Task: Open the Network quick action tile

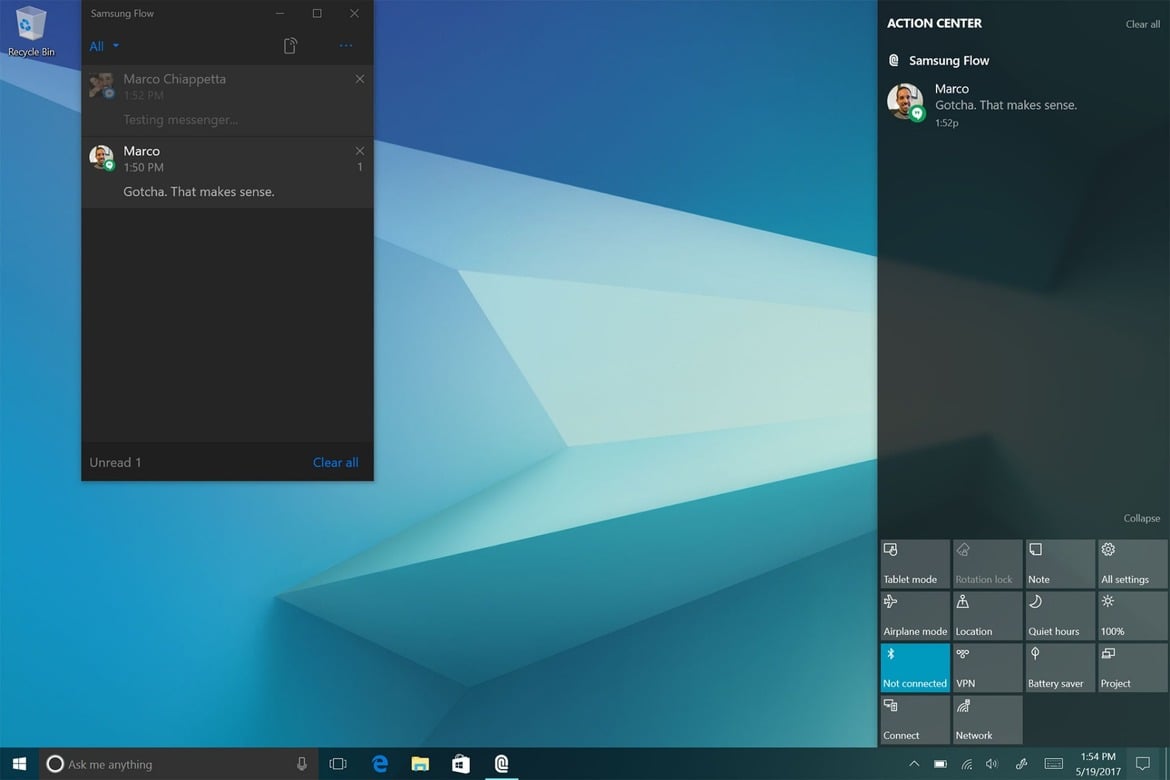Action: tap(987, 720)
